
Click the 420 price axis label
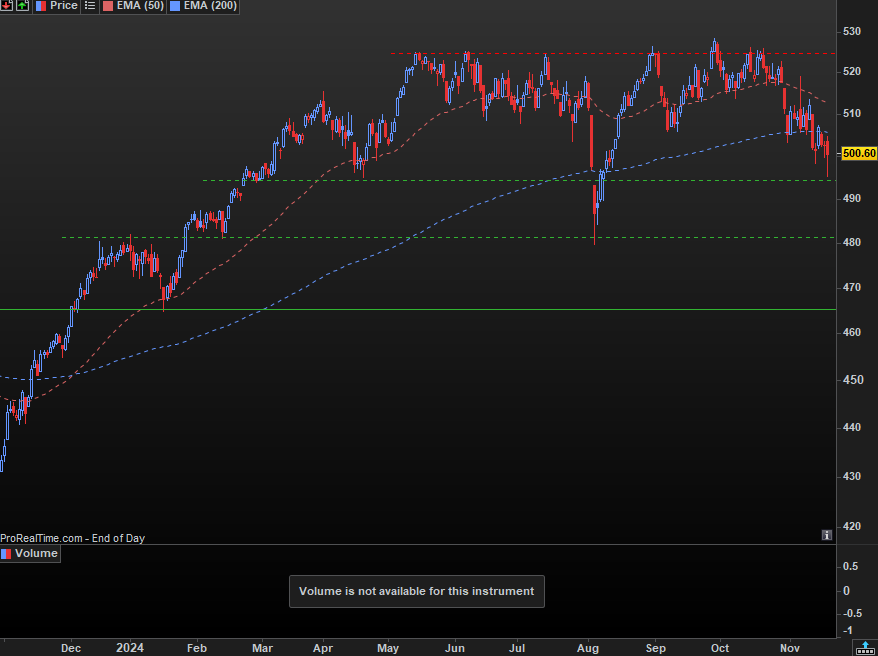coord(852,527)
